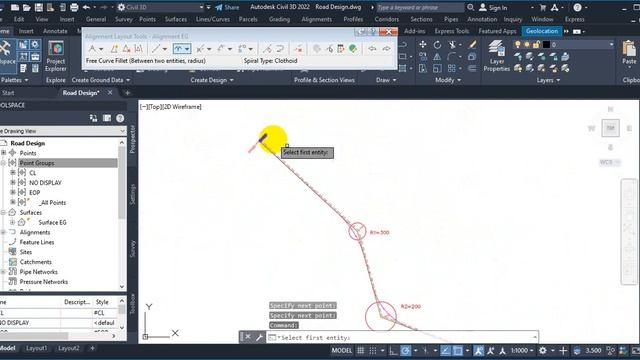Click the Undo arrow in Alignment Layout Tools
640x360 pixels.
coord(372,49)
